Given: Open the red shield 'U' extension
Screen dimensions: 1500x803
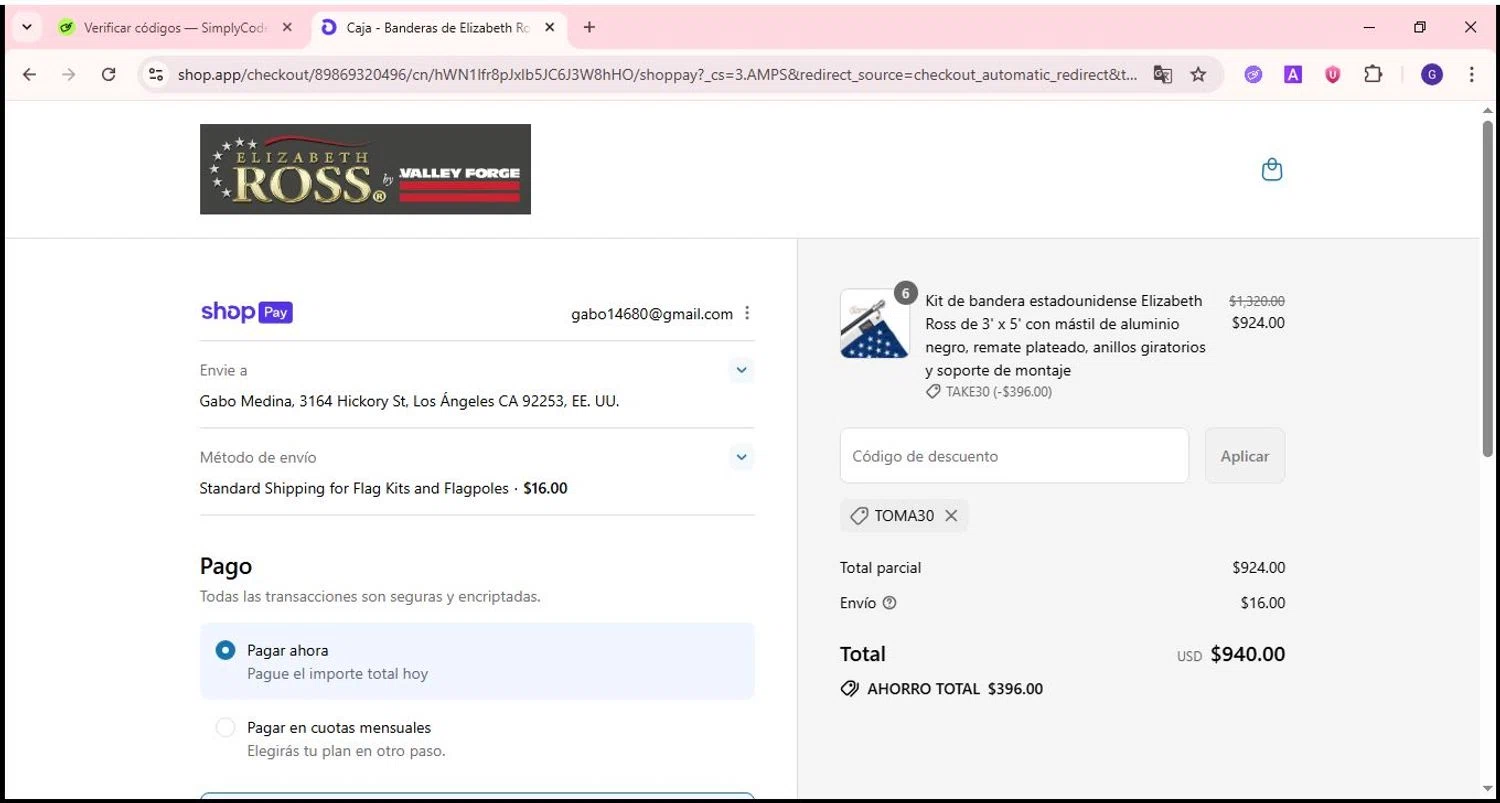Looking at the screenshot, I should (x=1332, y=74).
